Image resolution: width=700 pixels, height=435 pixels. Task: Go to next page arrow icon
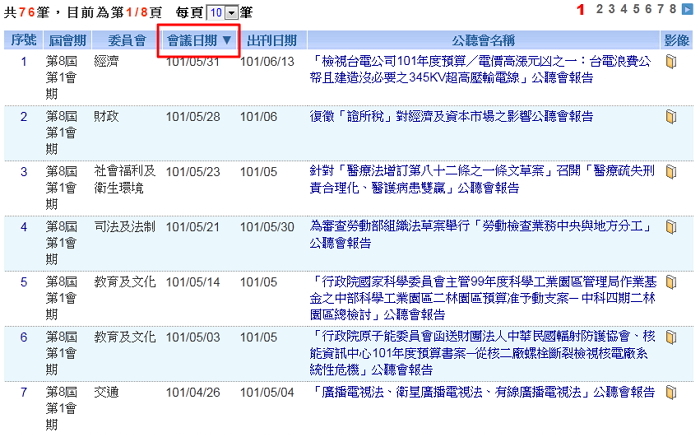(x=686, y=10)
